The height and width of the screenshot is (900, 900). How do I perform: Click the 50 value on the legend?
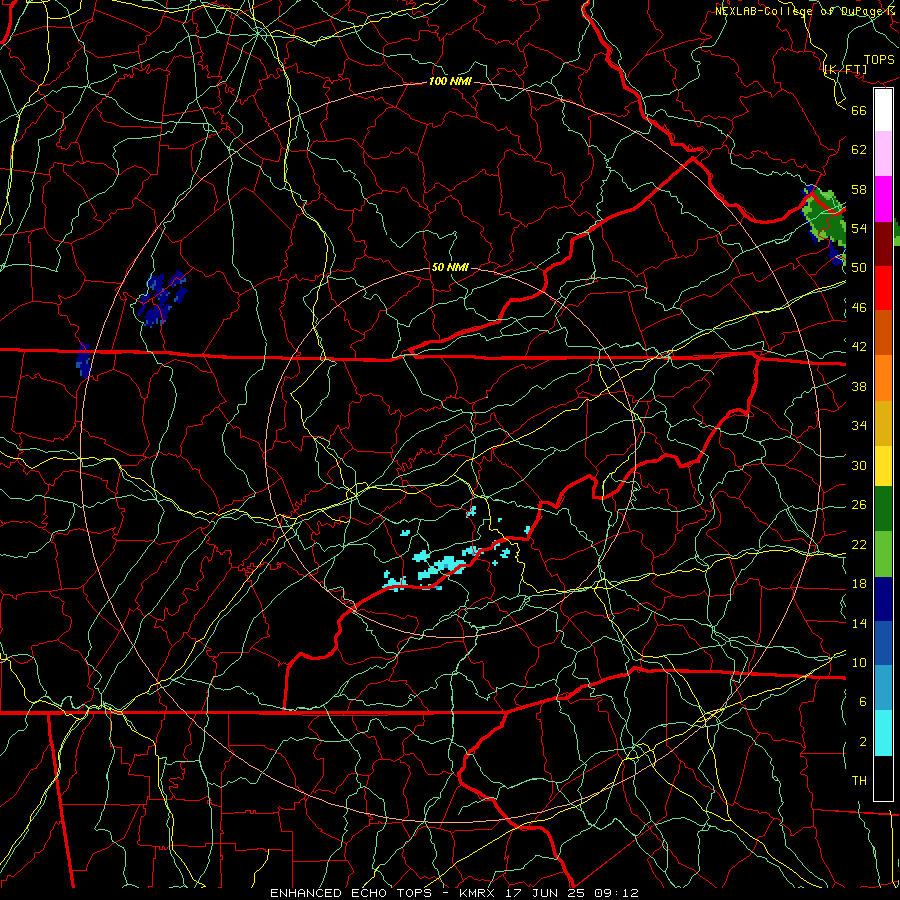point(859,268)
